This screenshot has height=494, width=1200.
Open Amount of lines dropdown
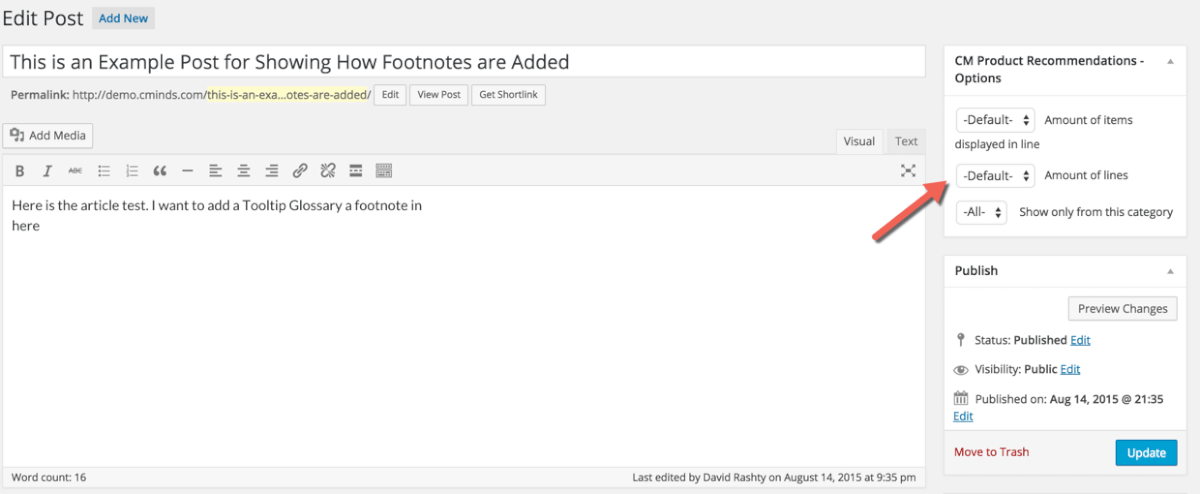(995, 176)
